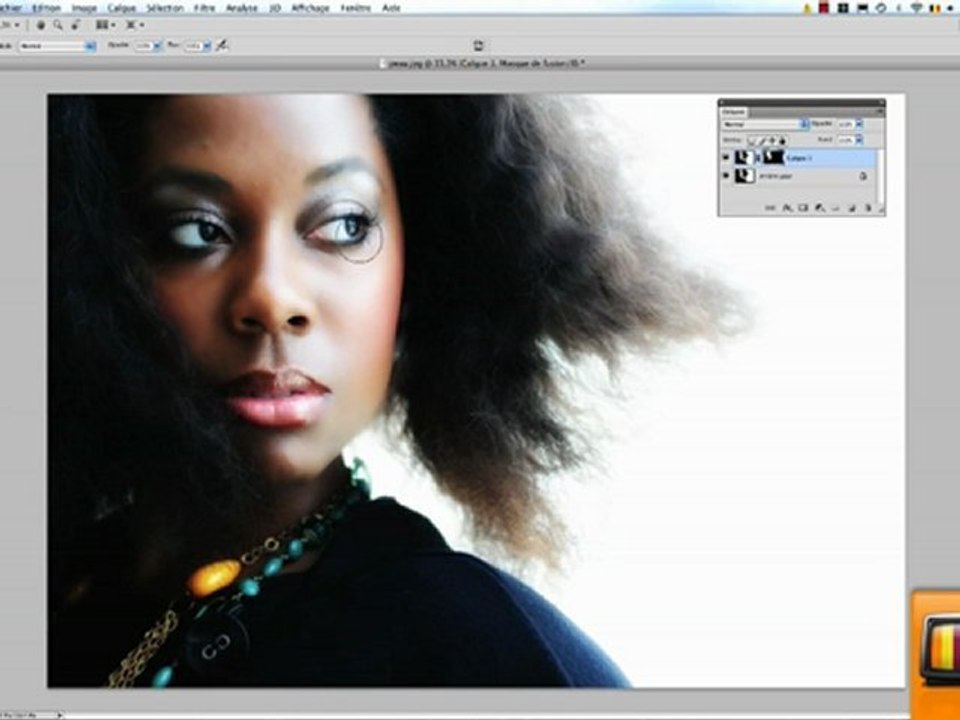Open the Filtre menu

pyautogui.click(x=204, y=8)
